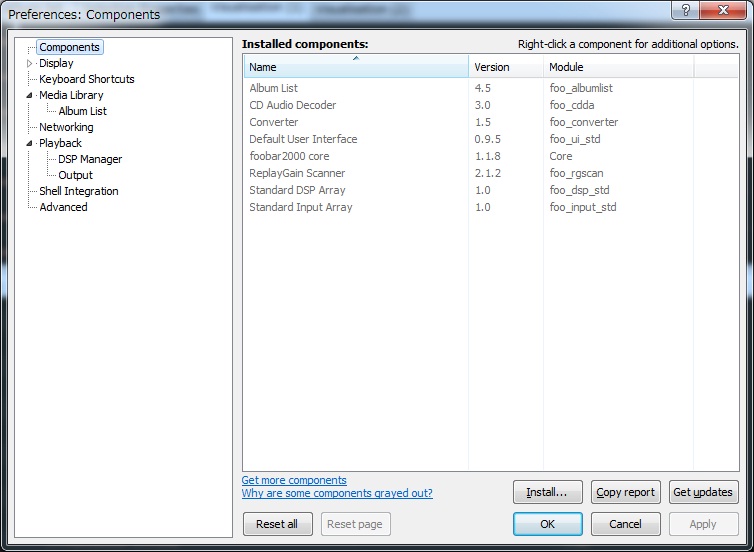Screen dimensions: 754x552
Task: Select Standard Input Array component
Action: click(x=490, y=207)
